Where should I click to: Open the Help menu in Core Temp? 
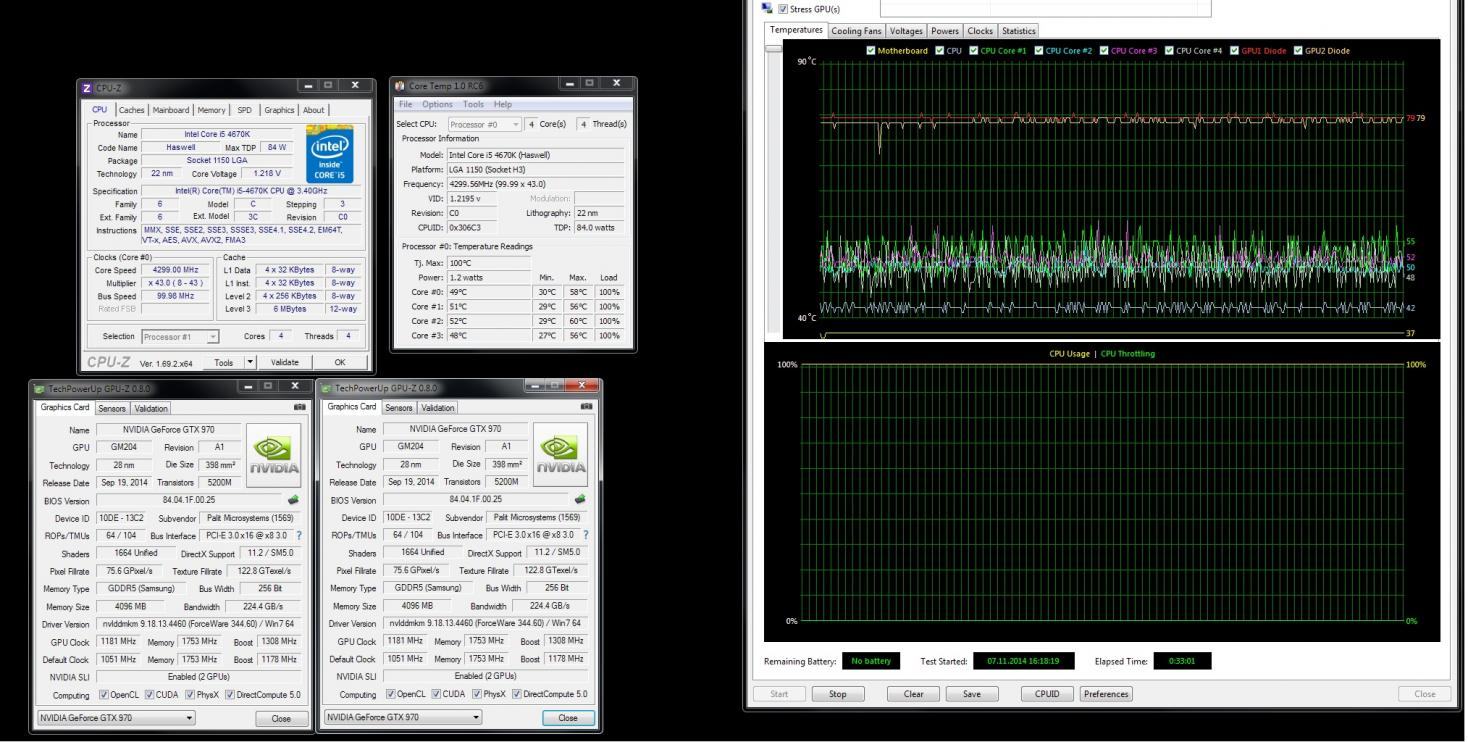tap(503, 104)
